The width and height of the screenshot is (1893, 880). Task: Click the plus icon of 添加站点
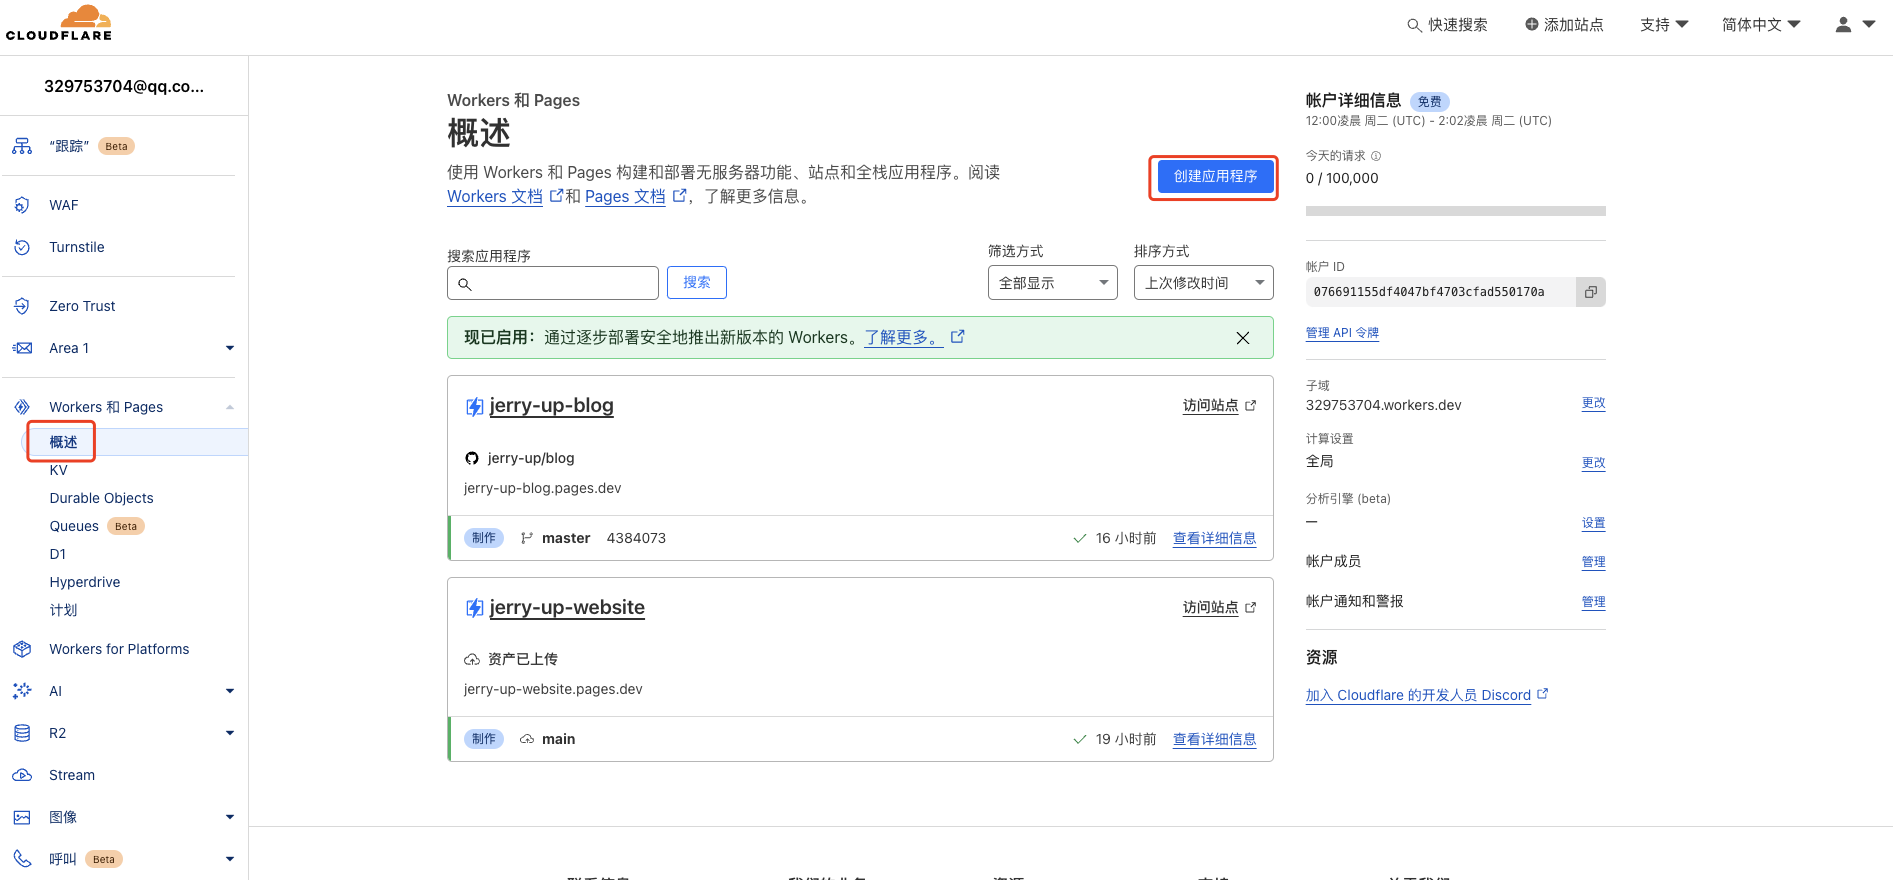(x=1531, y=24)
